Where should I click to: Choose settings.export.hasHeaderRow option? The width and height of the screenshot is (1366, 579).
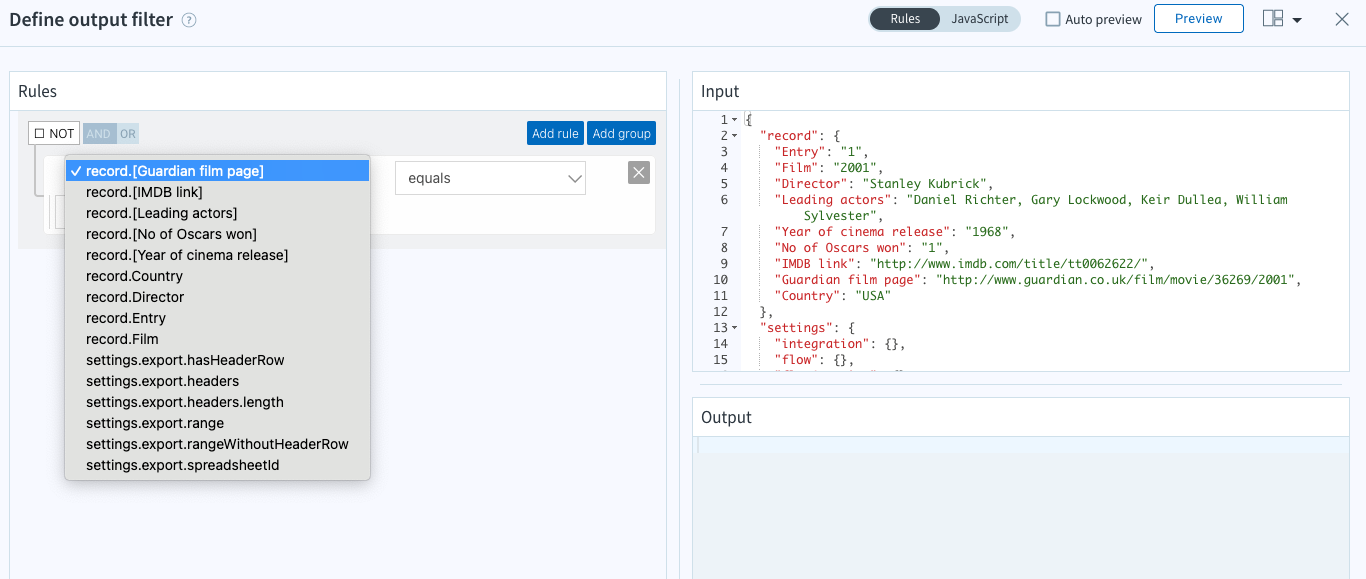(218, 360)
